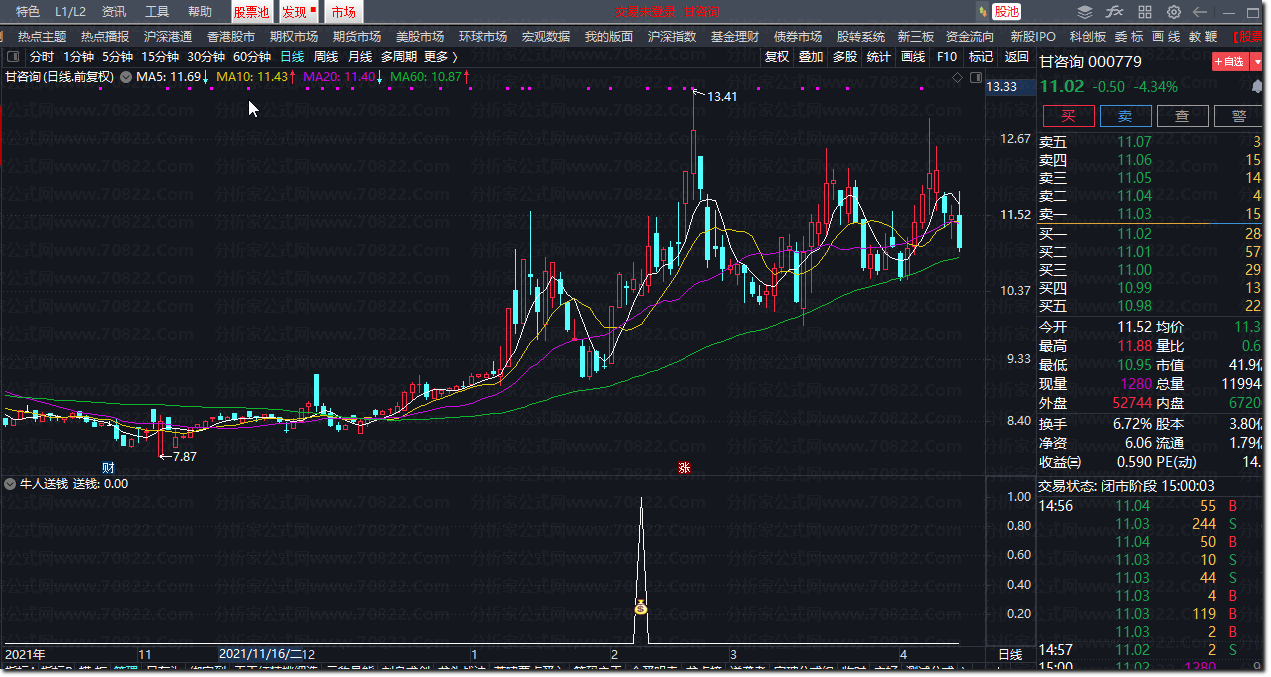Select the 5分钟 period

117,57
